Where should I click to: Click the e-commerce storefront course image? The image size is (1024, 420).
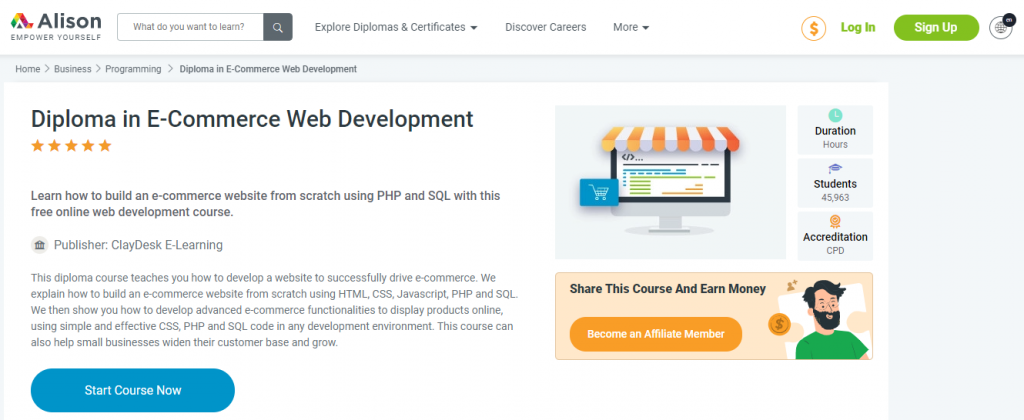pos(670,182)
